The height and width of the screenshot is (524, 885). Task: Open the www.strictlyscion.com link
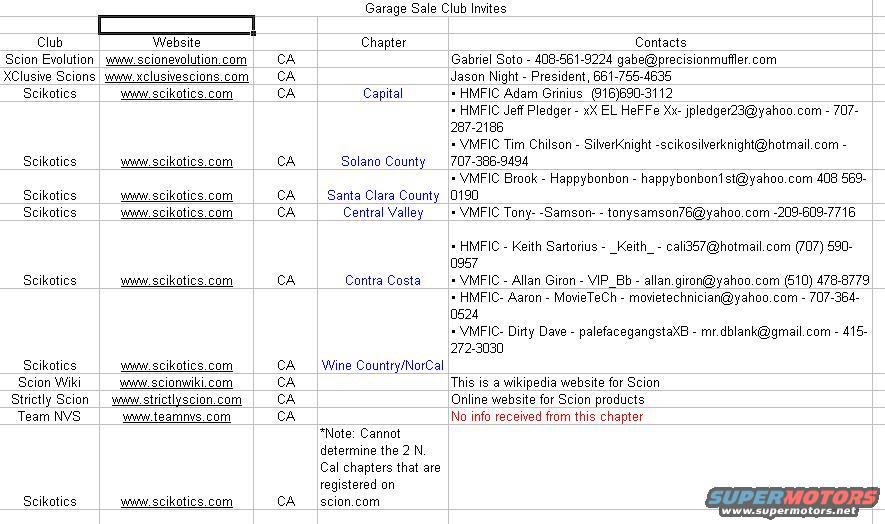click(x=176, y=400)
